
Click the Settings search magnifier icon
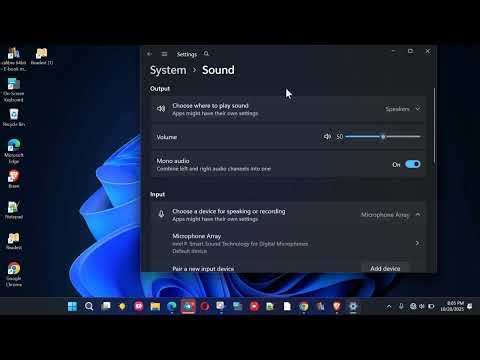206,54
